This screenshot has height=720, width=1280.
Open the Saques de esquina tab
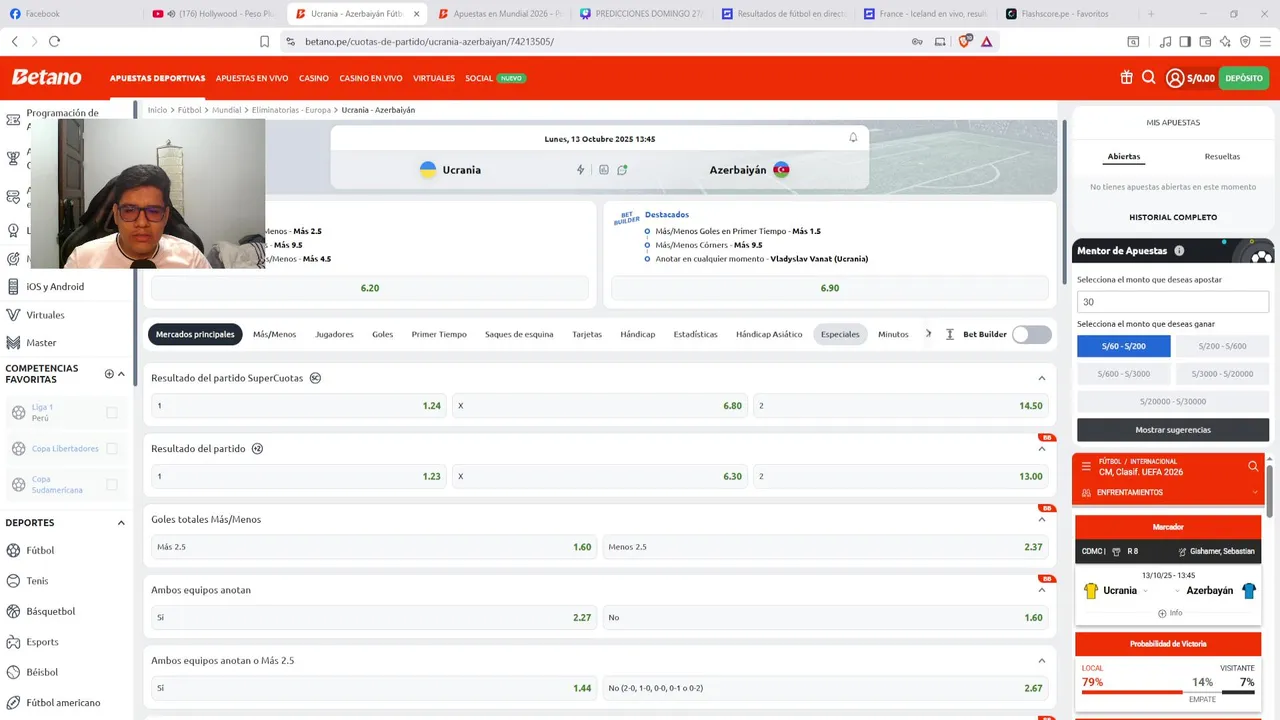[x=519, y=334]
